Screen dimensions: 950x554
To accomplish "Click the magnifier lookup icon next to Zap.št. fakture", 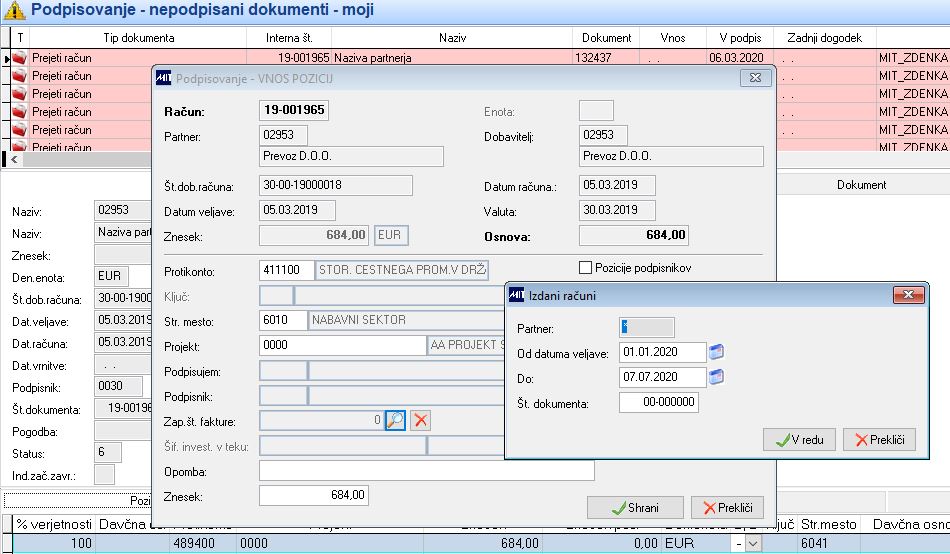I will point(395,420).
